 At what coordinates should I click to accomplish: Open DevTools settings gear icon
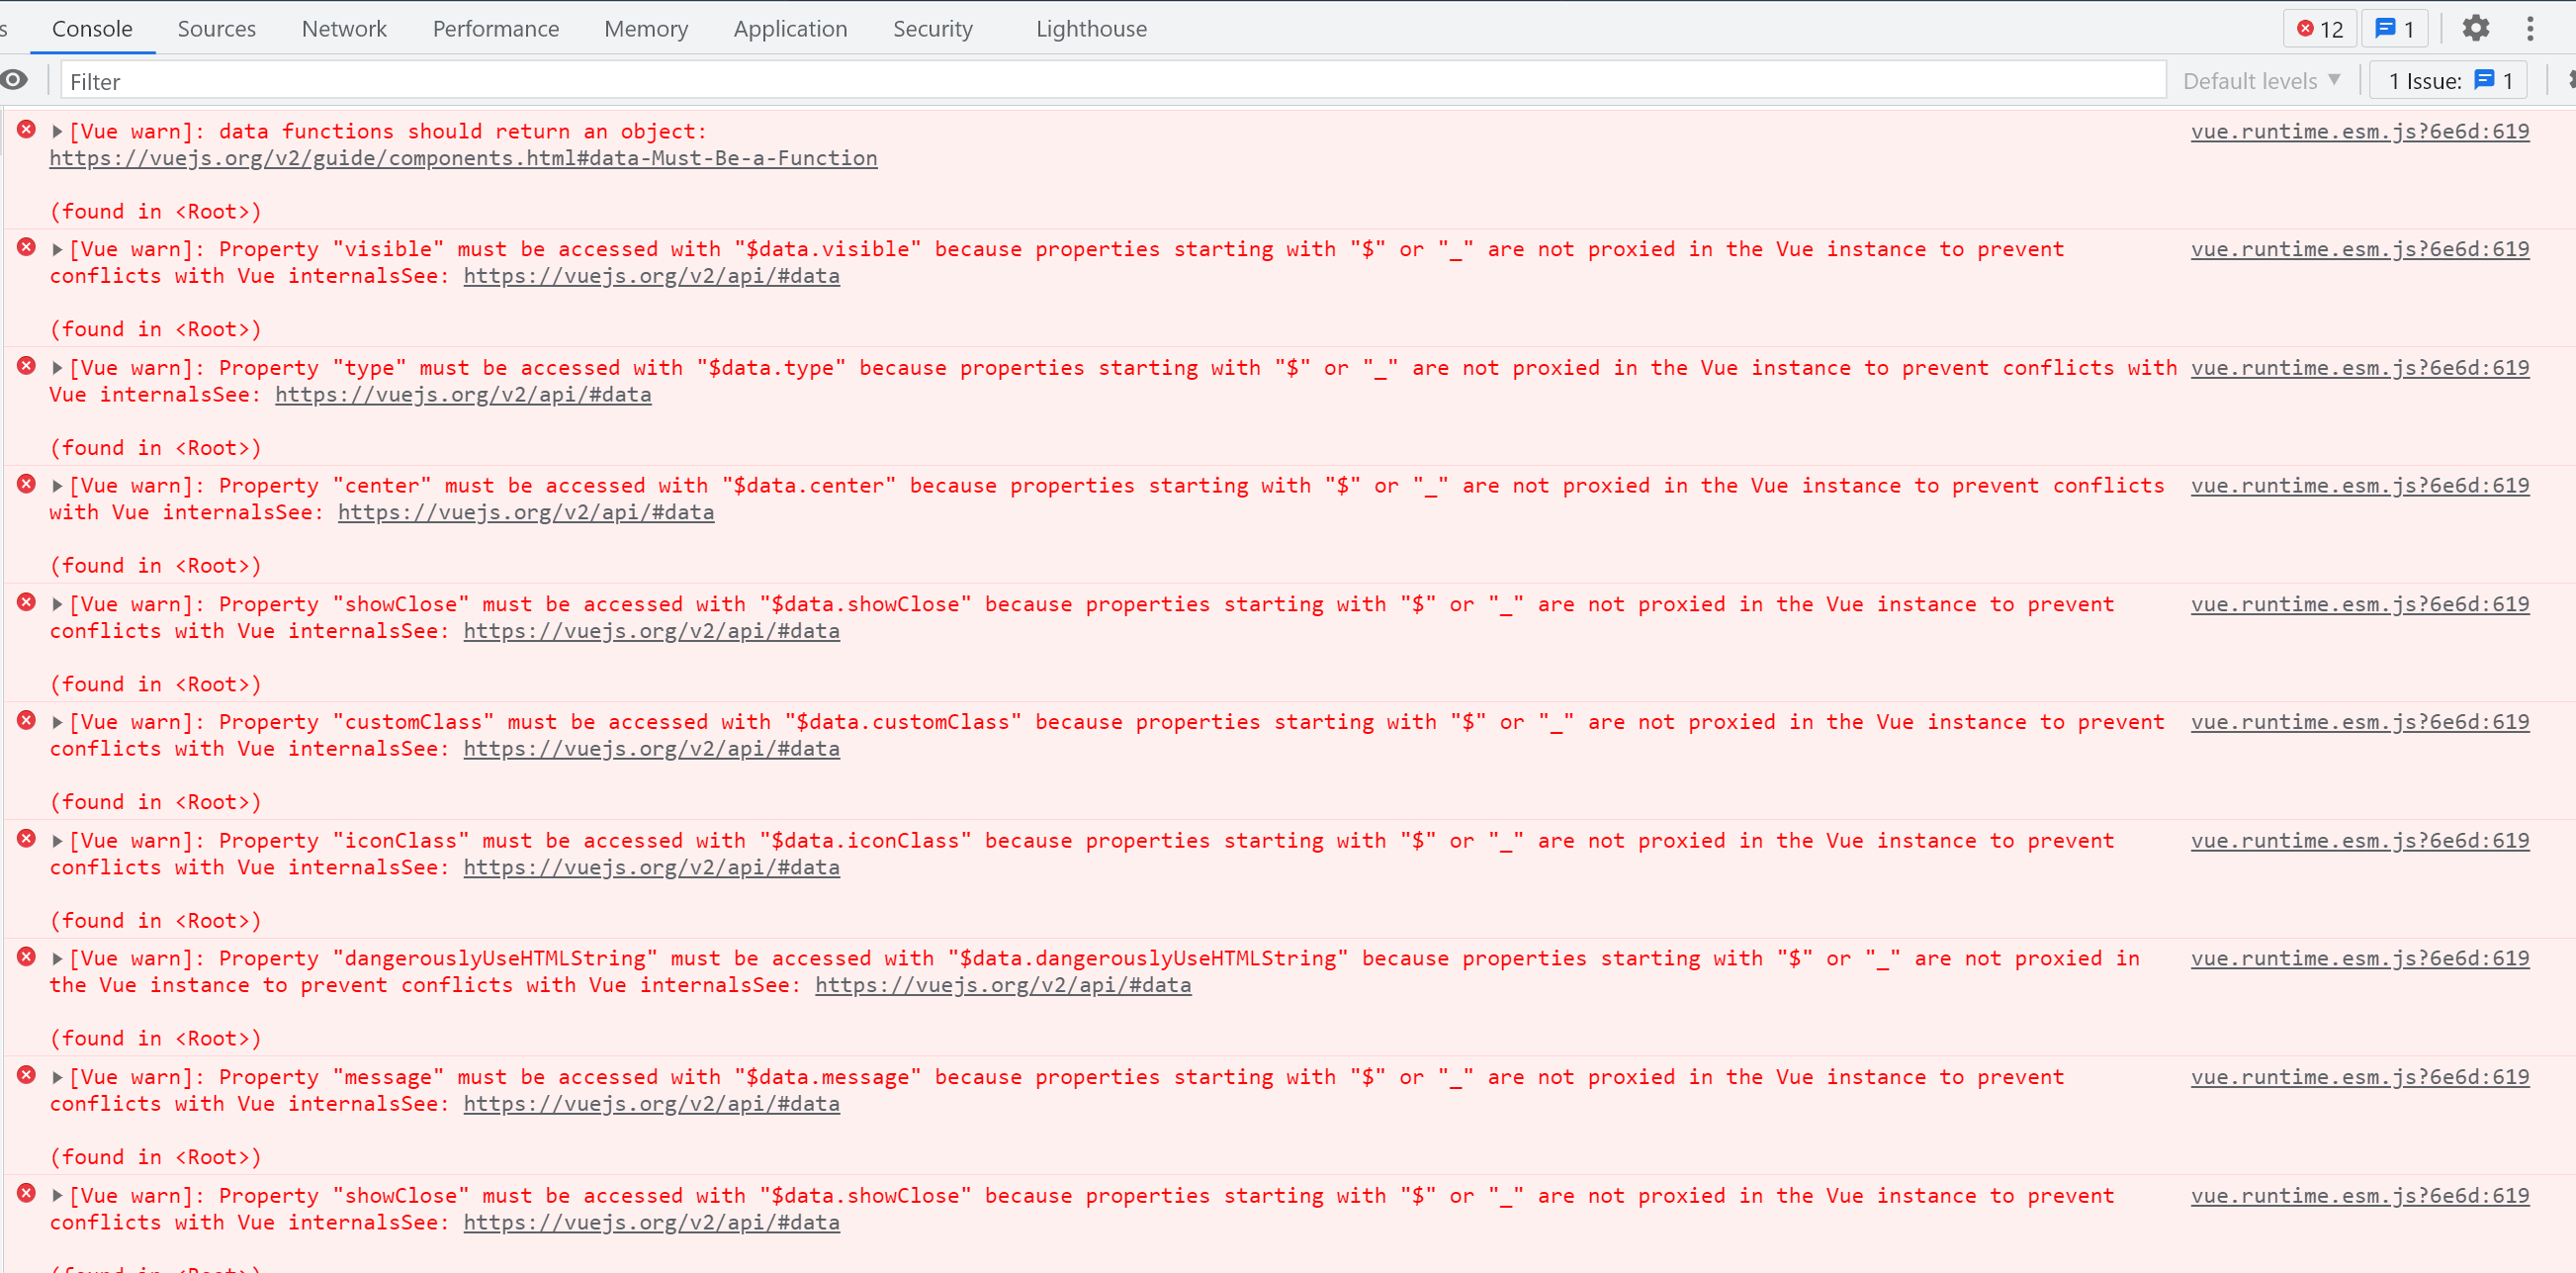[2475, 29]
